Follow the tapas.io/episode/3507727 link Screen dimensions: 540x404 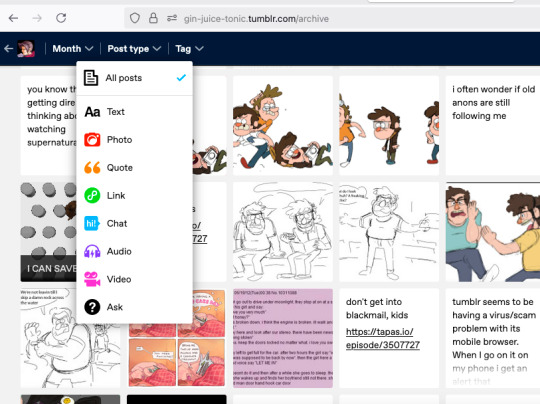coord(383,338)
